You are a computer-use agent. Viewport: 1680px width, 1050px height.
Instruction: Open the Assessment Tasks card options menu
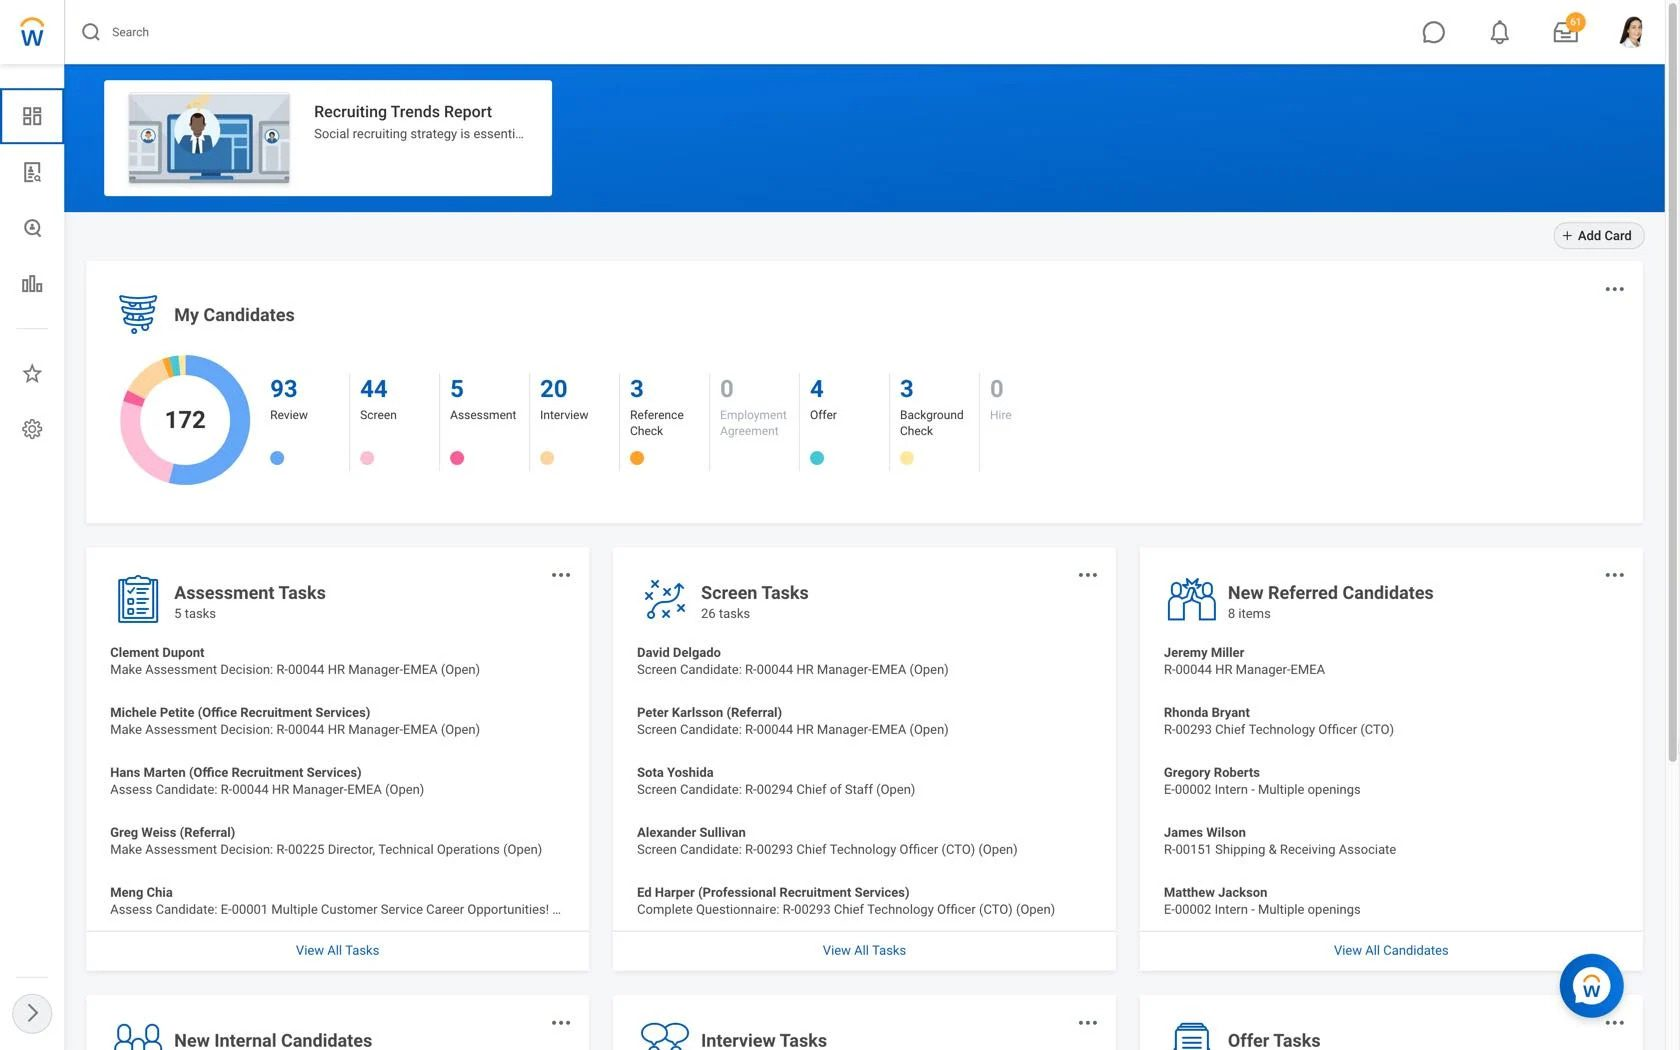tap(560, 575)
